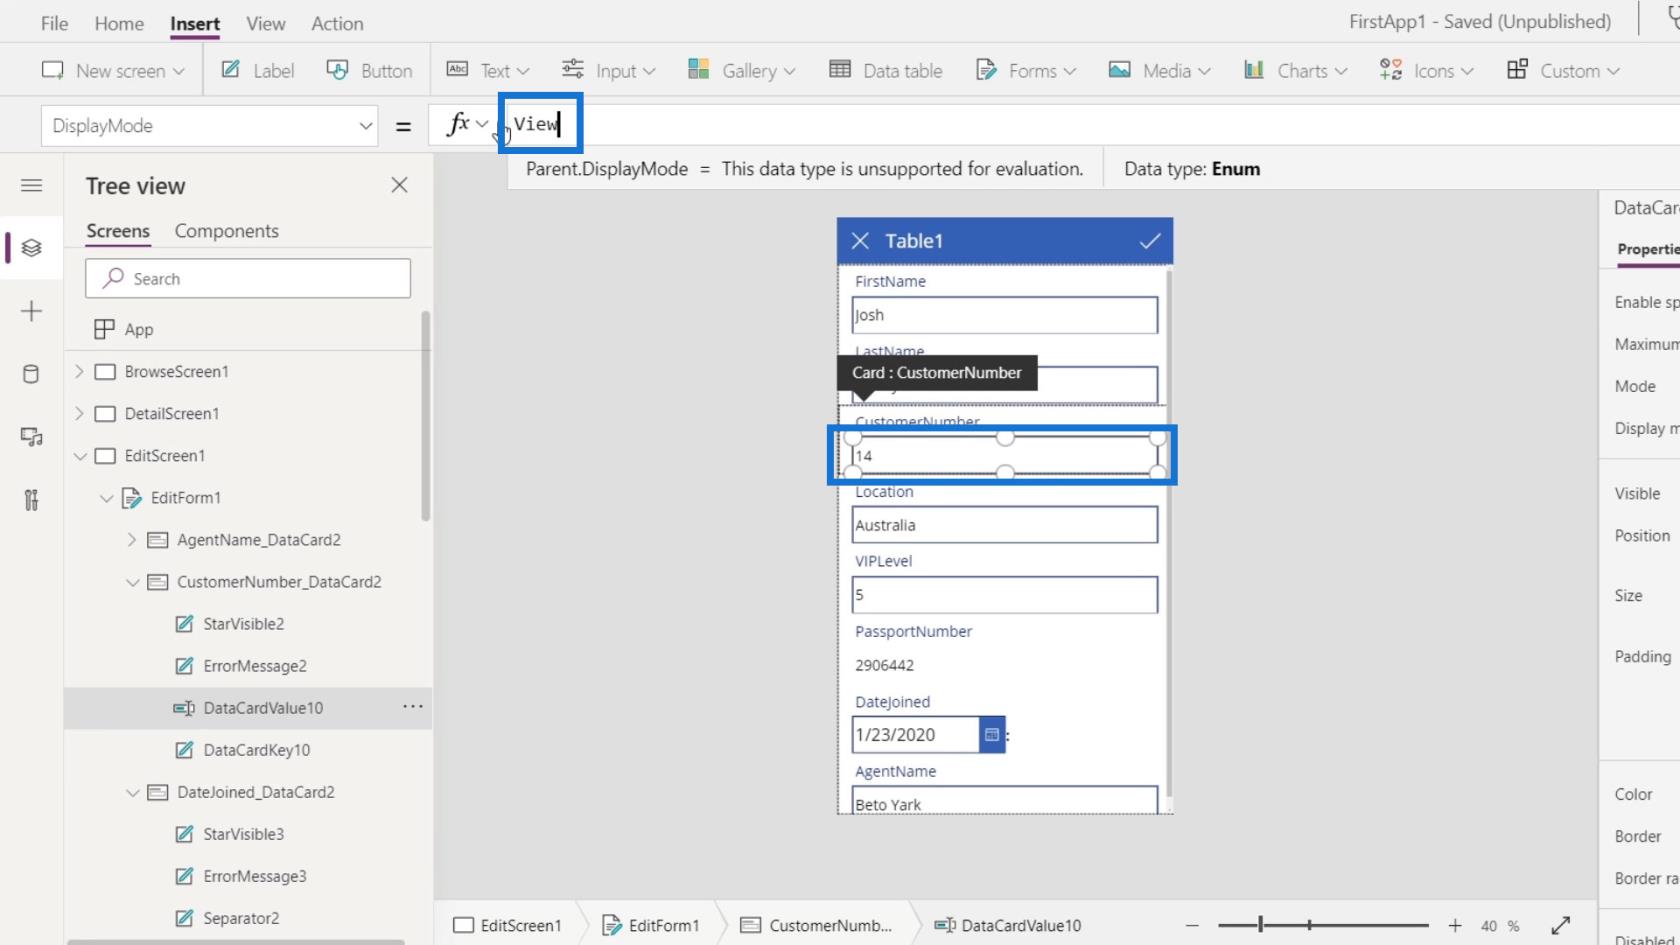Switch to the Home tab
Image resolution: width=1680 pixels, height=945 pixels.
119,23
